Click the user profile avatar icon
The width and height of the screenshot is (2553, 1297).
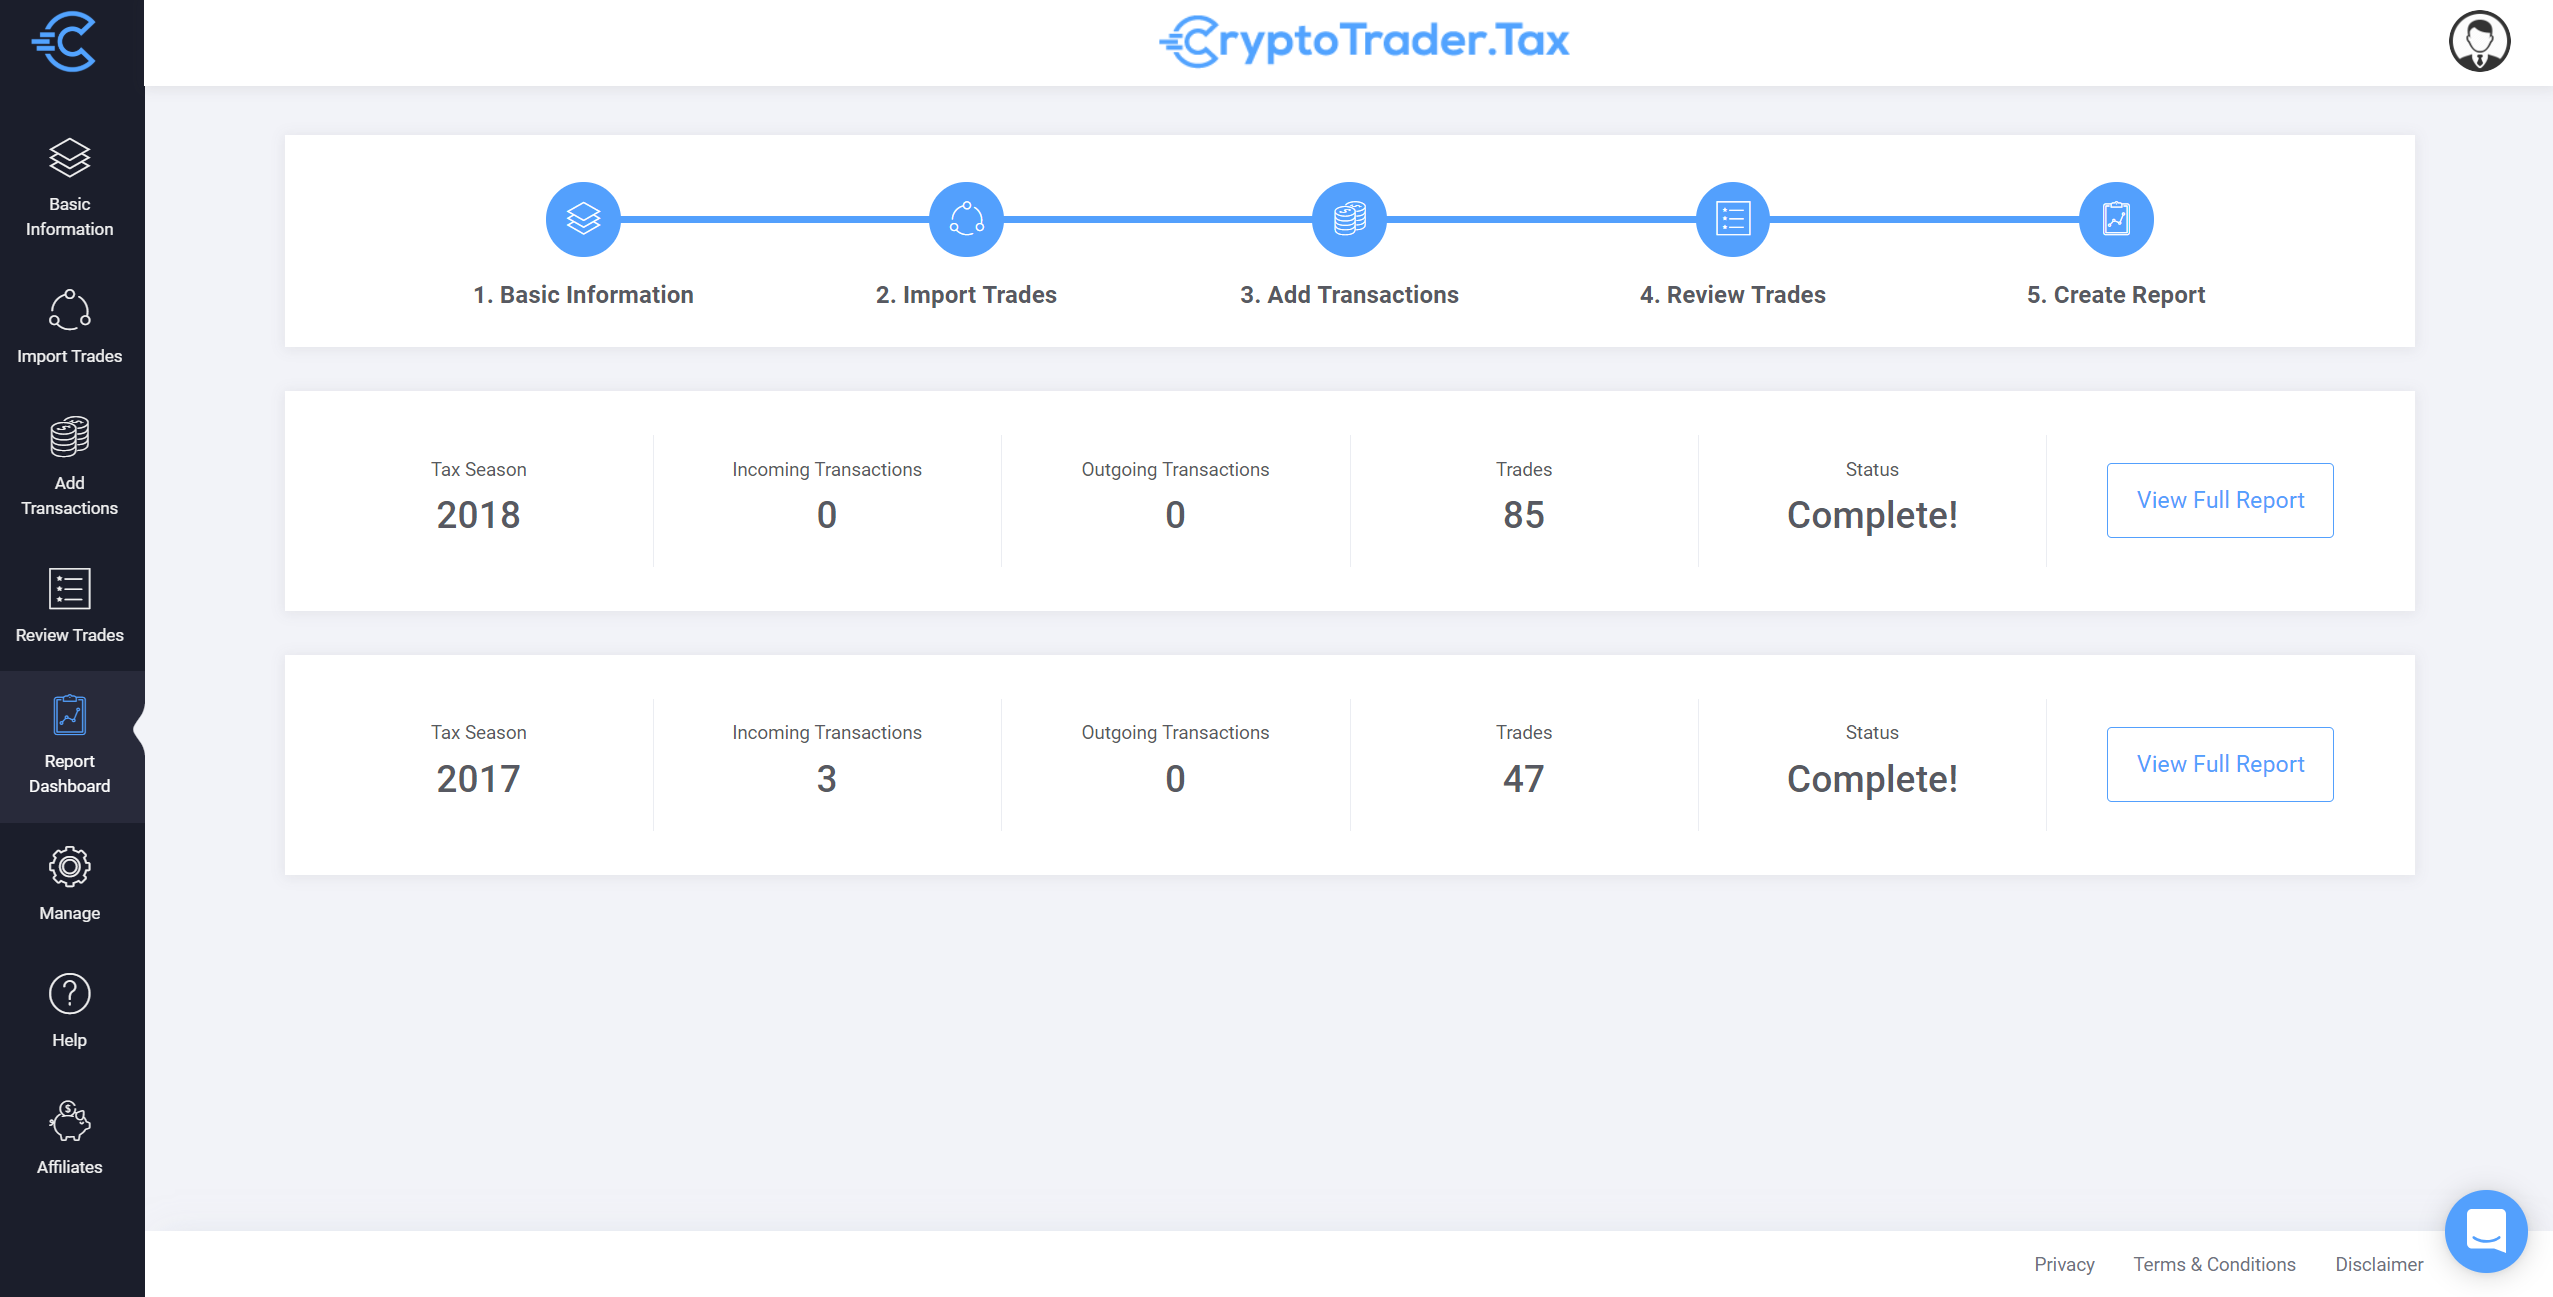click(x=2478, y=42)
